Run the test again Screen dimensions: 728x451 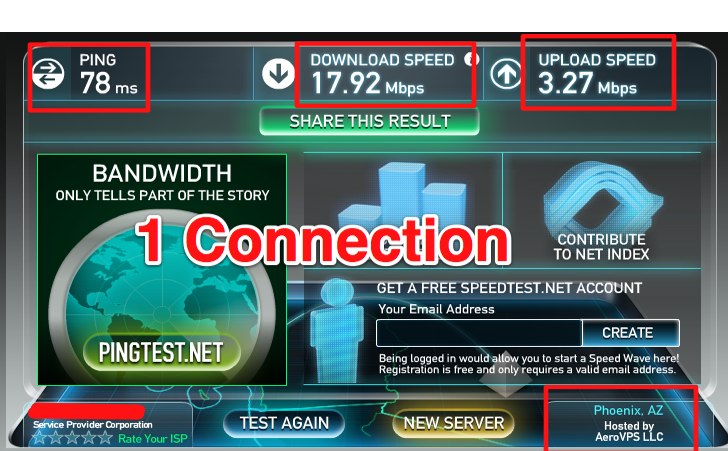click(x=284, y=423)
